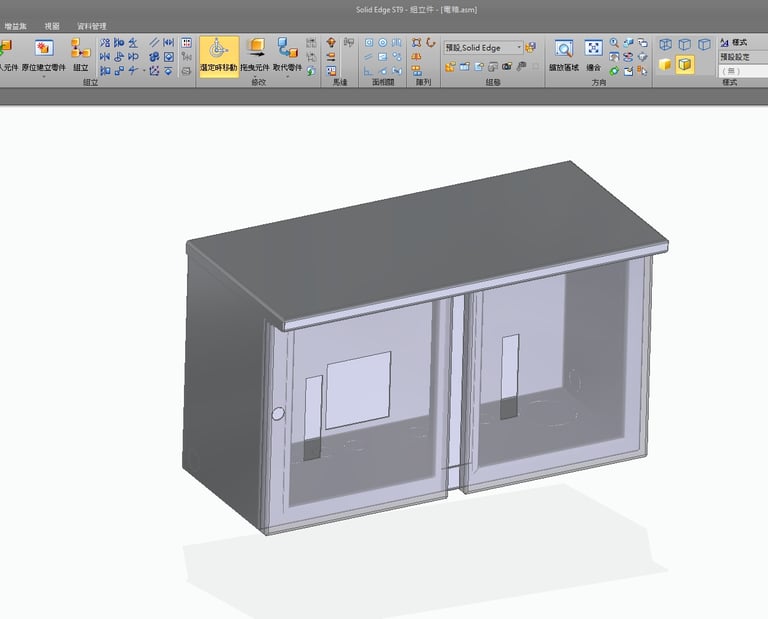
Task: Select the center-plane relationship icon with facing arrows
Action: (x=168, y=43)
